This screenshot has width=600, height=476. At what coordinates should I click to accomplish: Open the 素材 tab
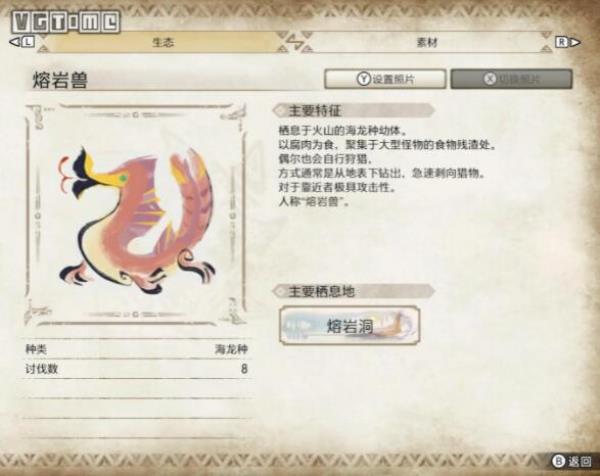(427, 42)
